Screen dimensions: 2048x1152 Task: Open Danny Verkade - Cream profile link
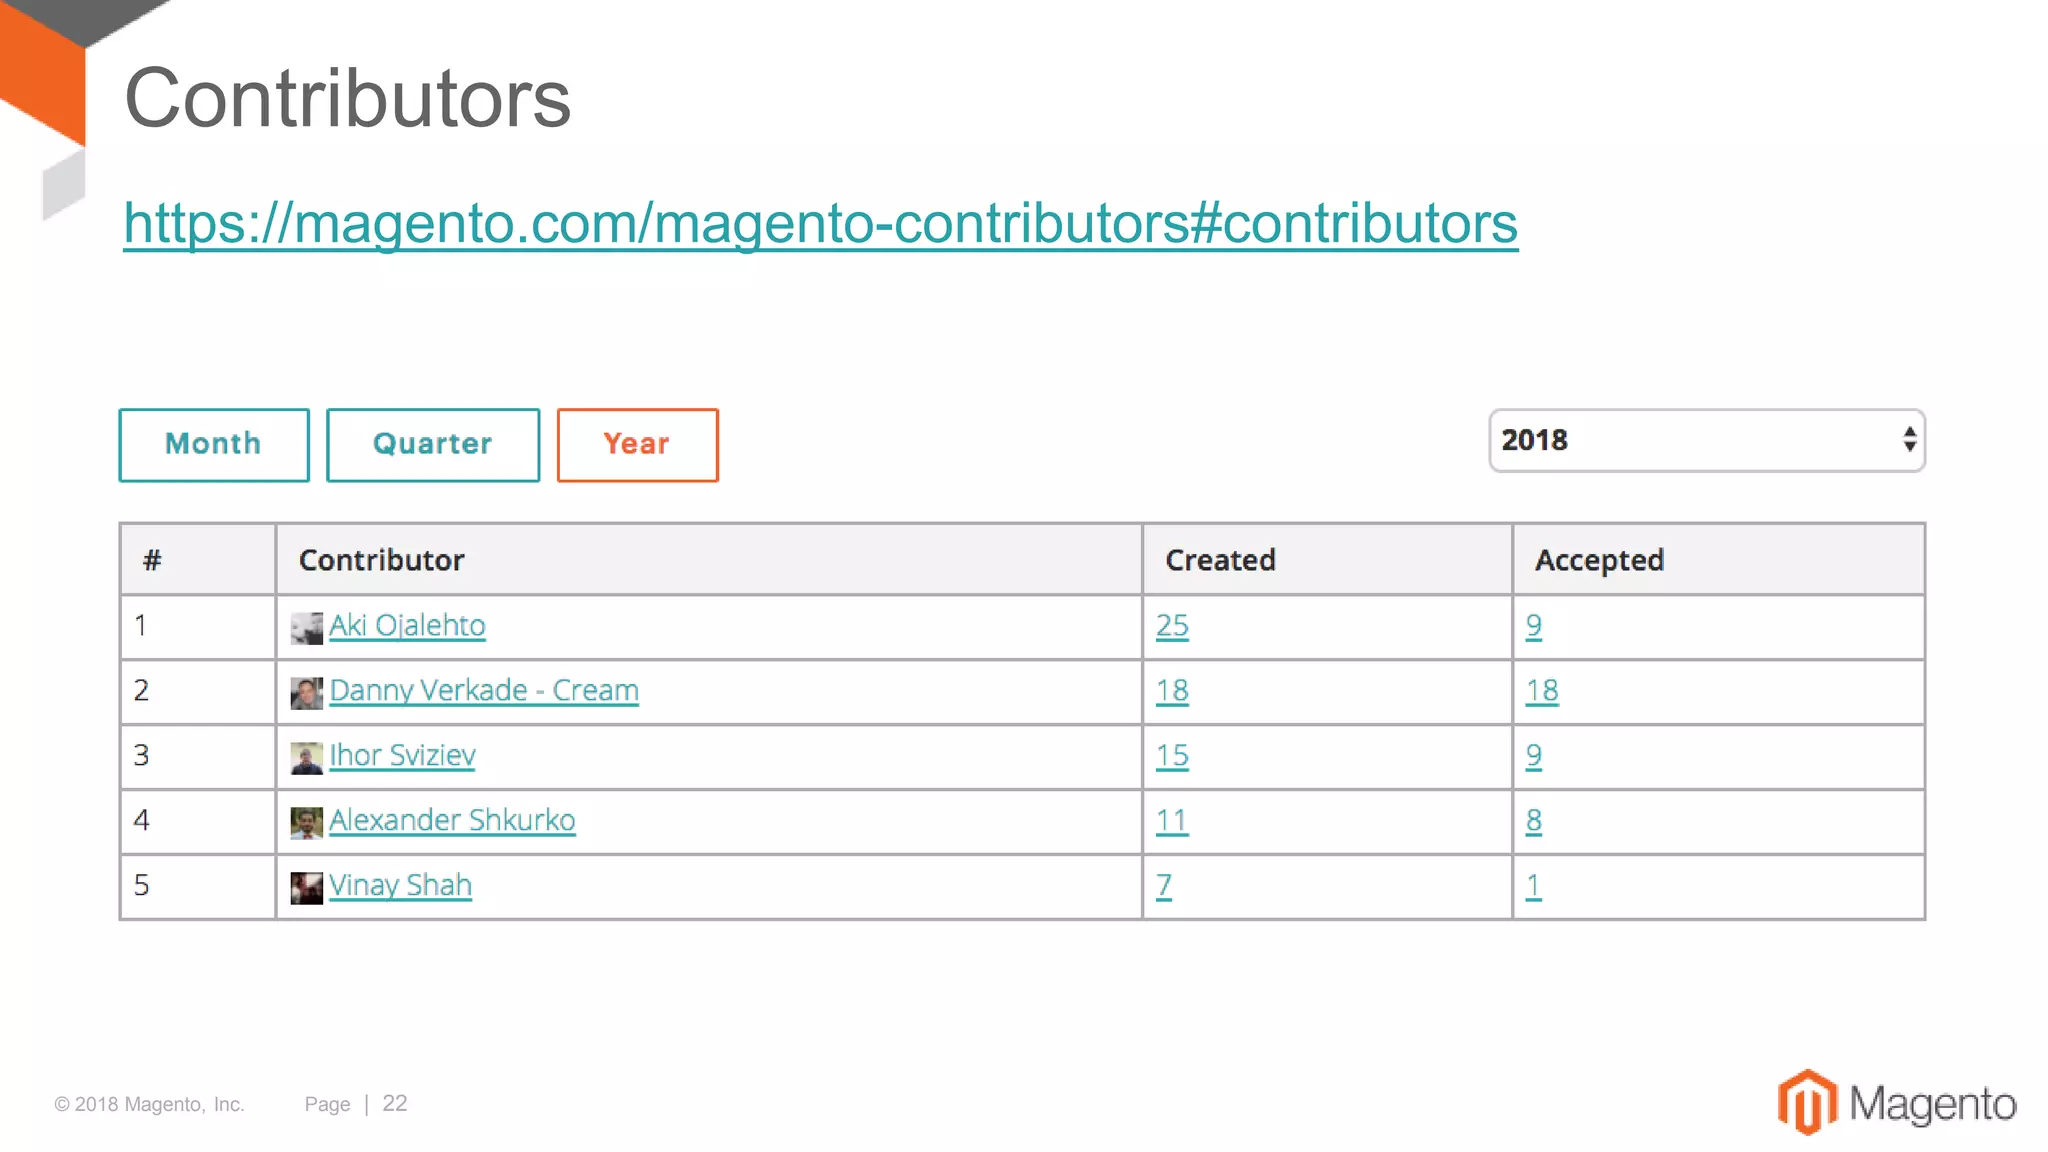coord(484,691)
